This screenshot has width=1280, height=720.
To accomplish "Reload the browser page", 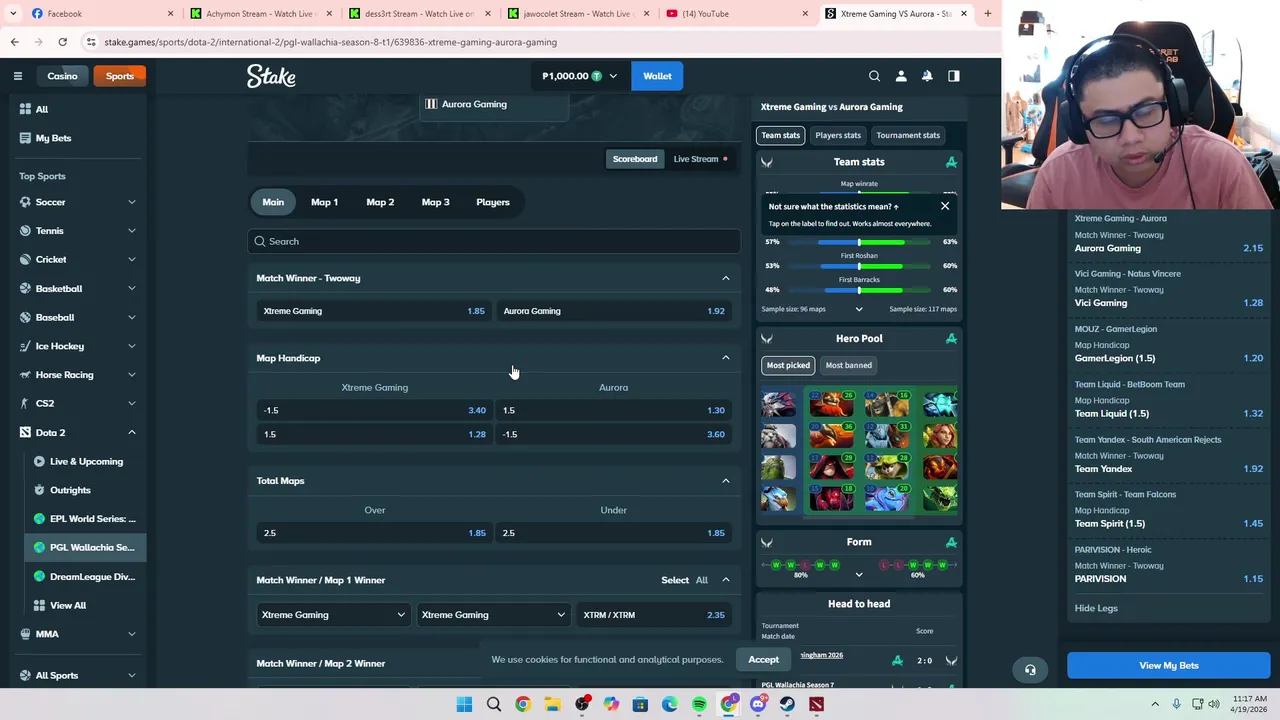I will (62, 42).
